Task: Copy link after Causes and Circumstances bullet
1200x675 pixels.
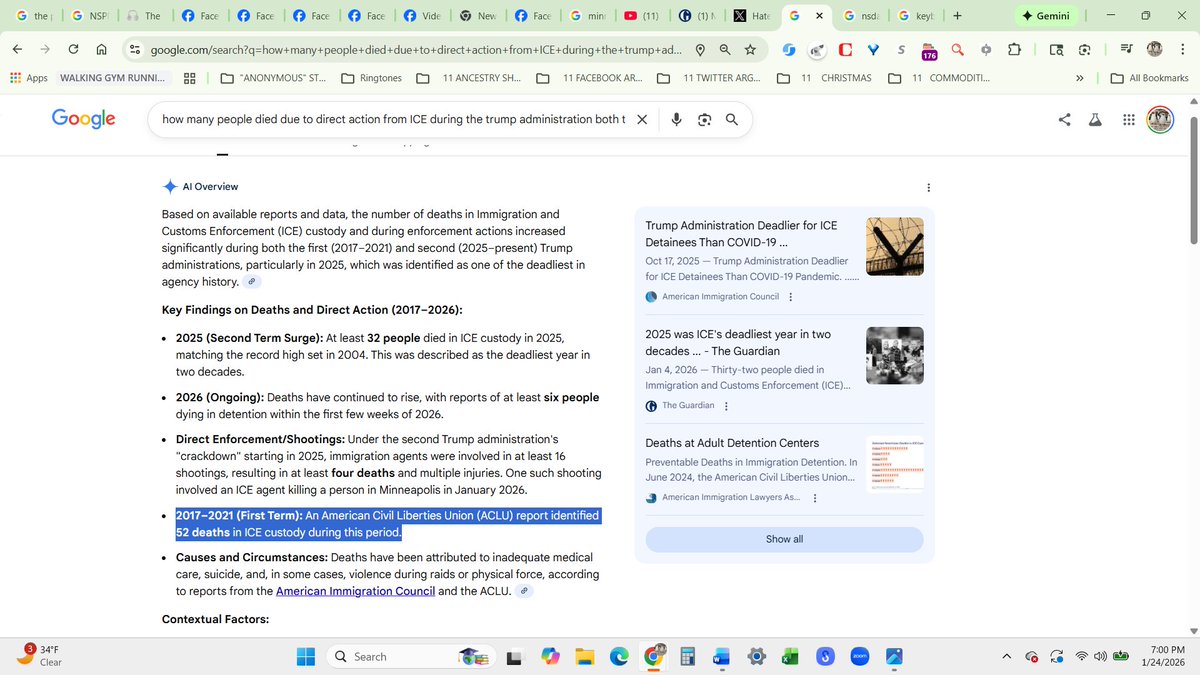Action: click(524, 591)
